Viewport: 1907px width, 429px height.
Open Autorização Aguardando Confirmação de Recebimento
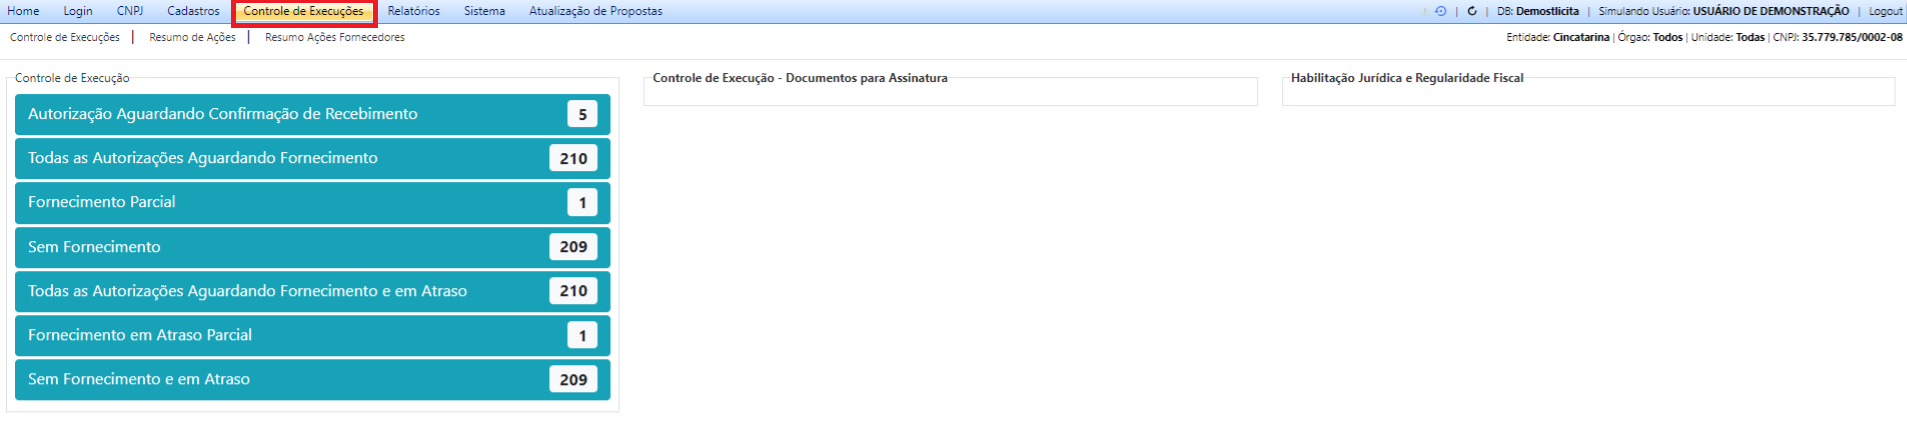click(x=312, y=114)
